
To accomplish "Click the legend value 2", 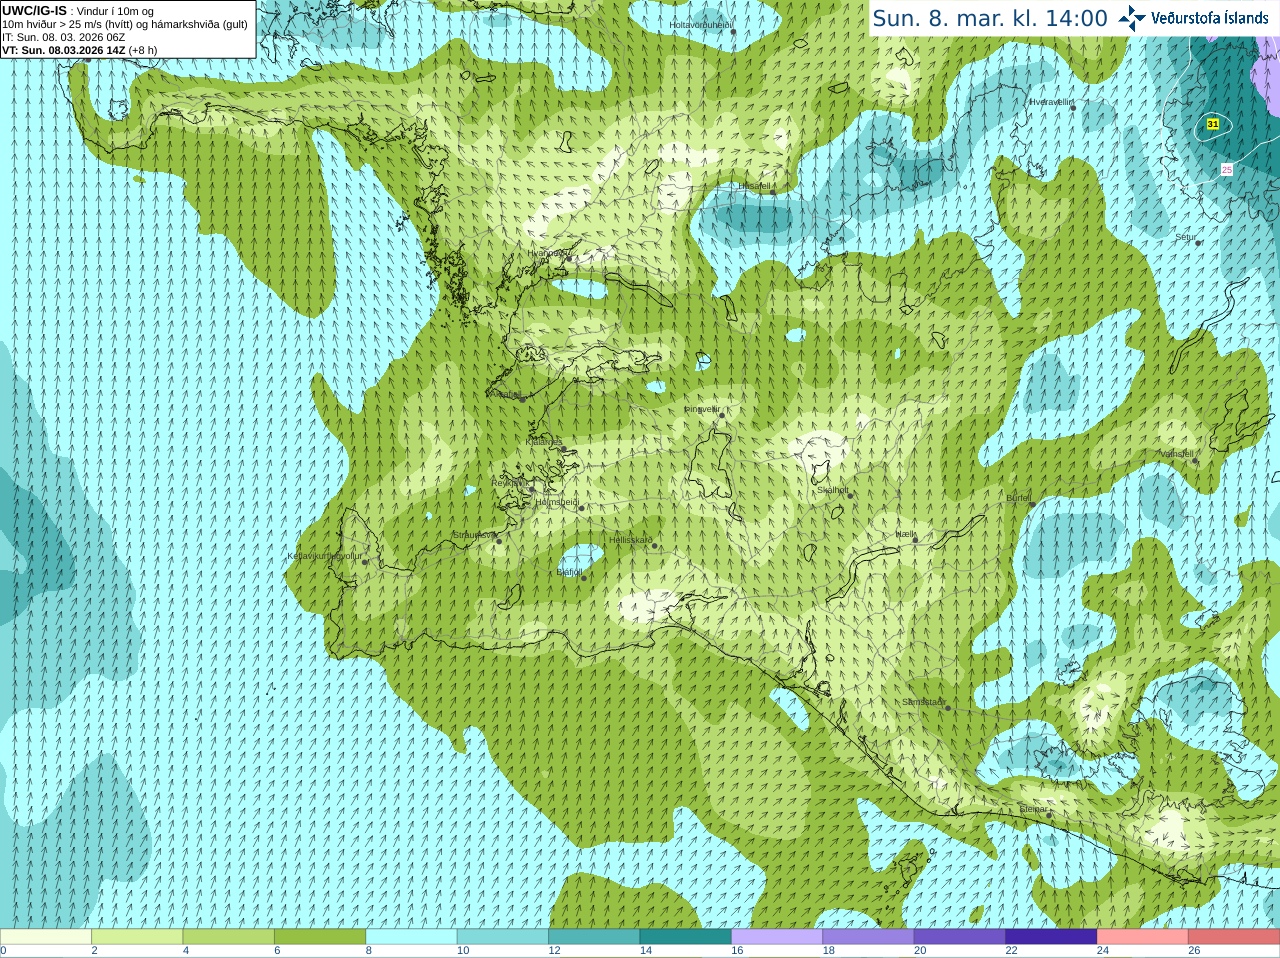I will tap(95, 951).
